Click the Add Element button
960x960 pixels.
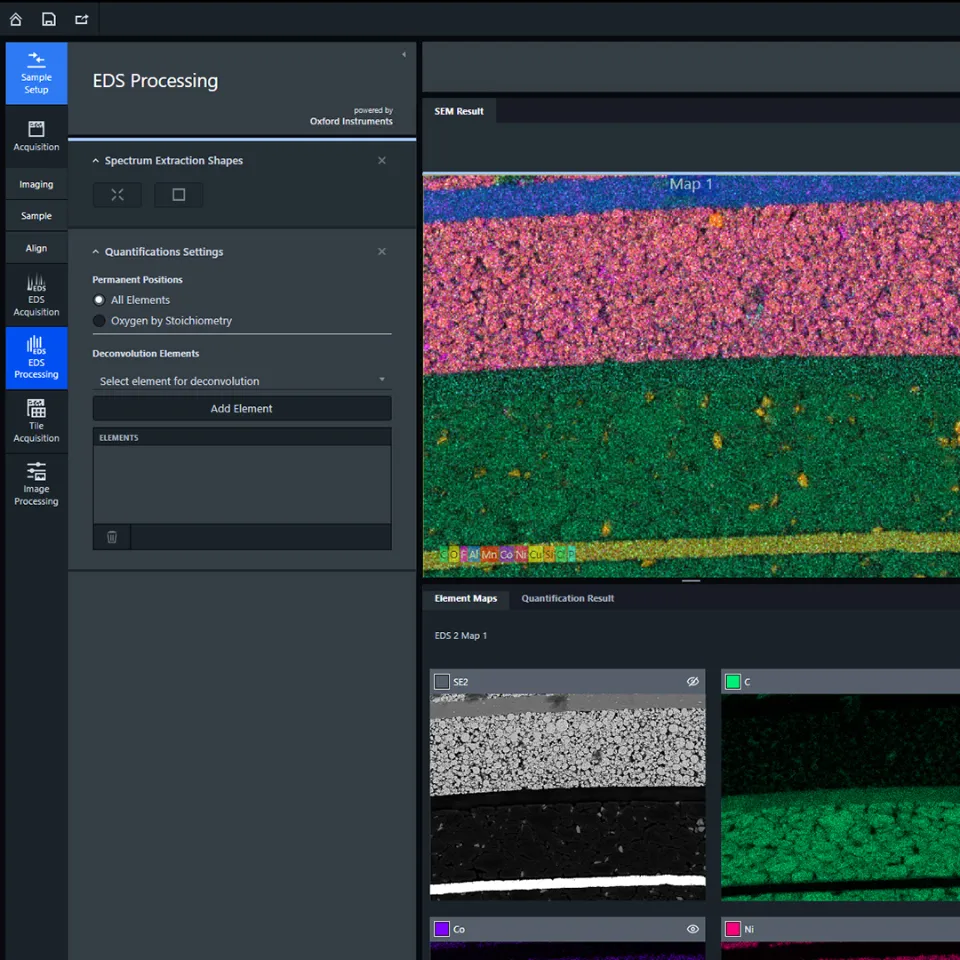tap(242, 408)
